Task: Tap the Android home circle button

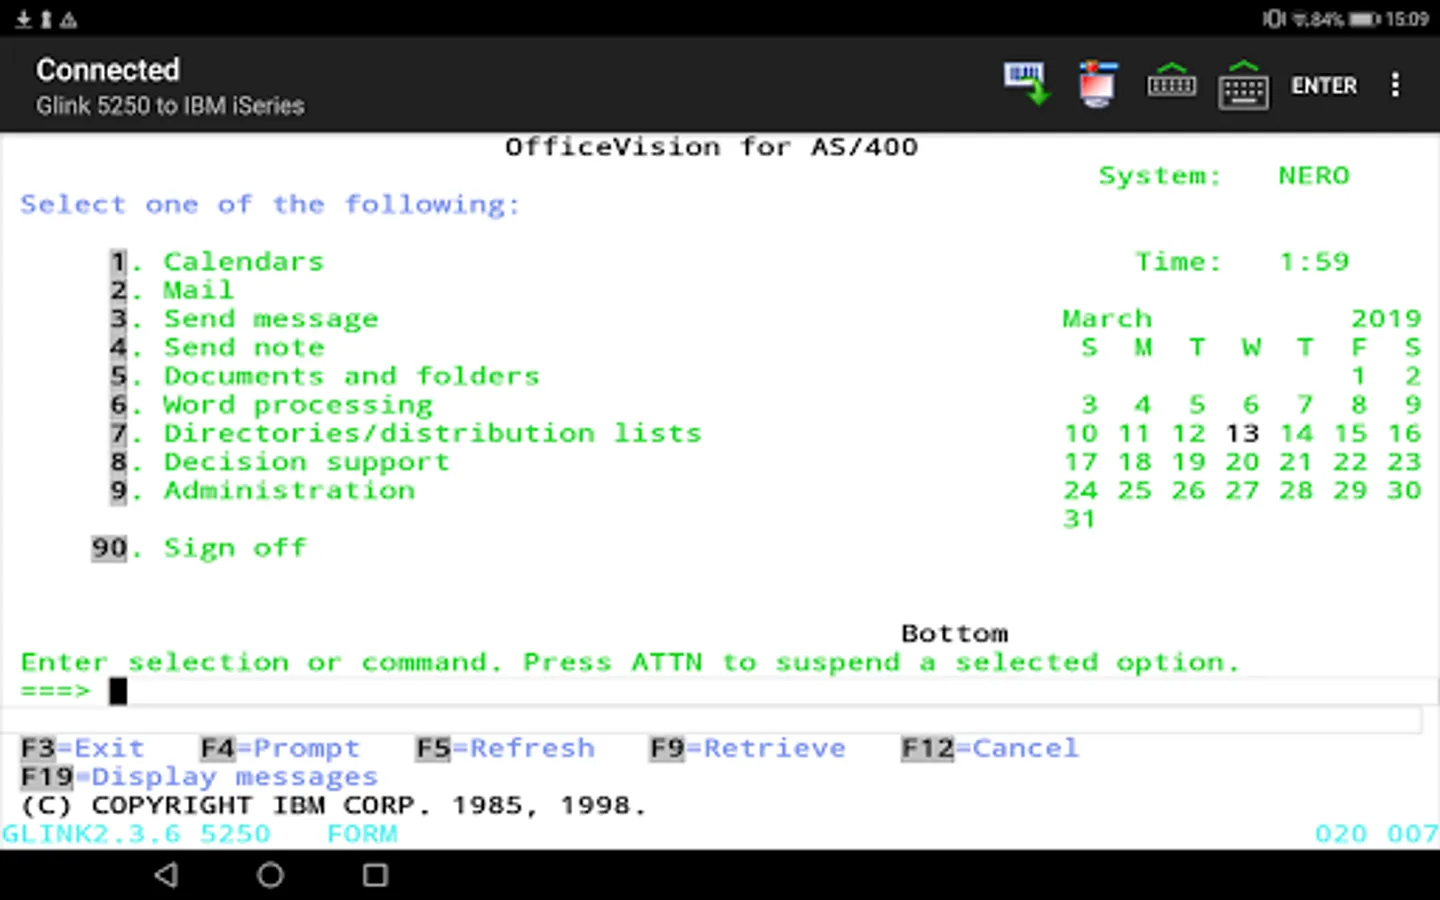Action: [x=270, y=875]
